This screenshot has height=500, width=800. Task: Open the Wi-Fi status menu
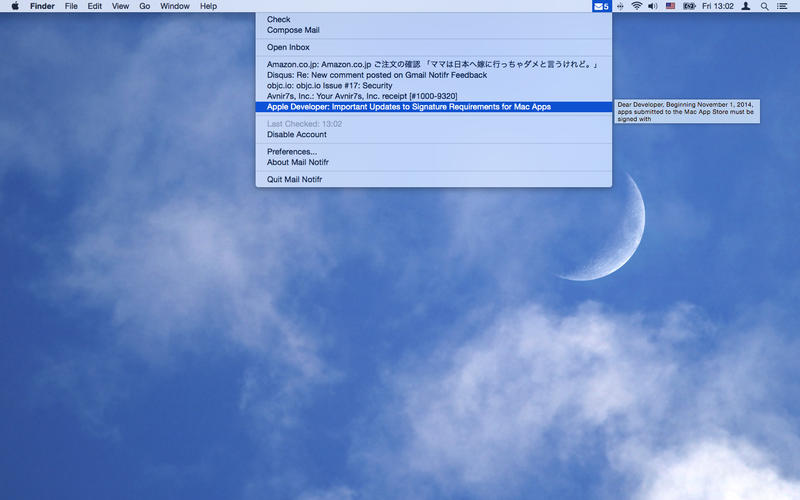[636, 6]
